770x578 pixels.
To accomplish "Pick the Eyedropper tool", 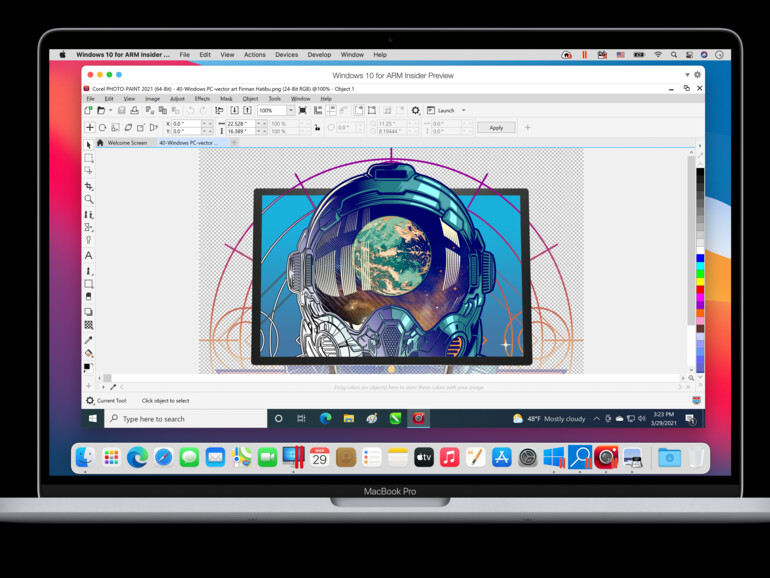I will [x=88, y=340].
